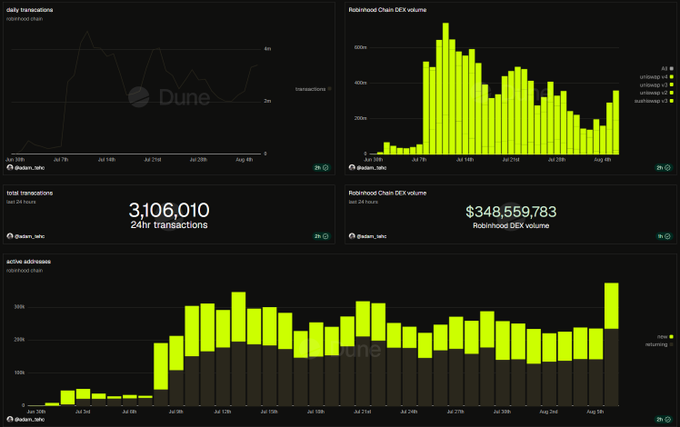Click the author avatar under the DEX volume bar chart
Viewport: 680px width, 427px height.
[352, 167]
